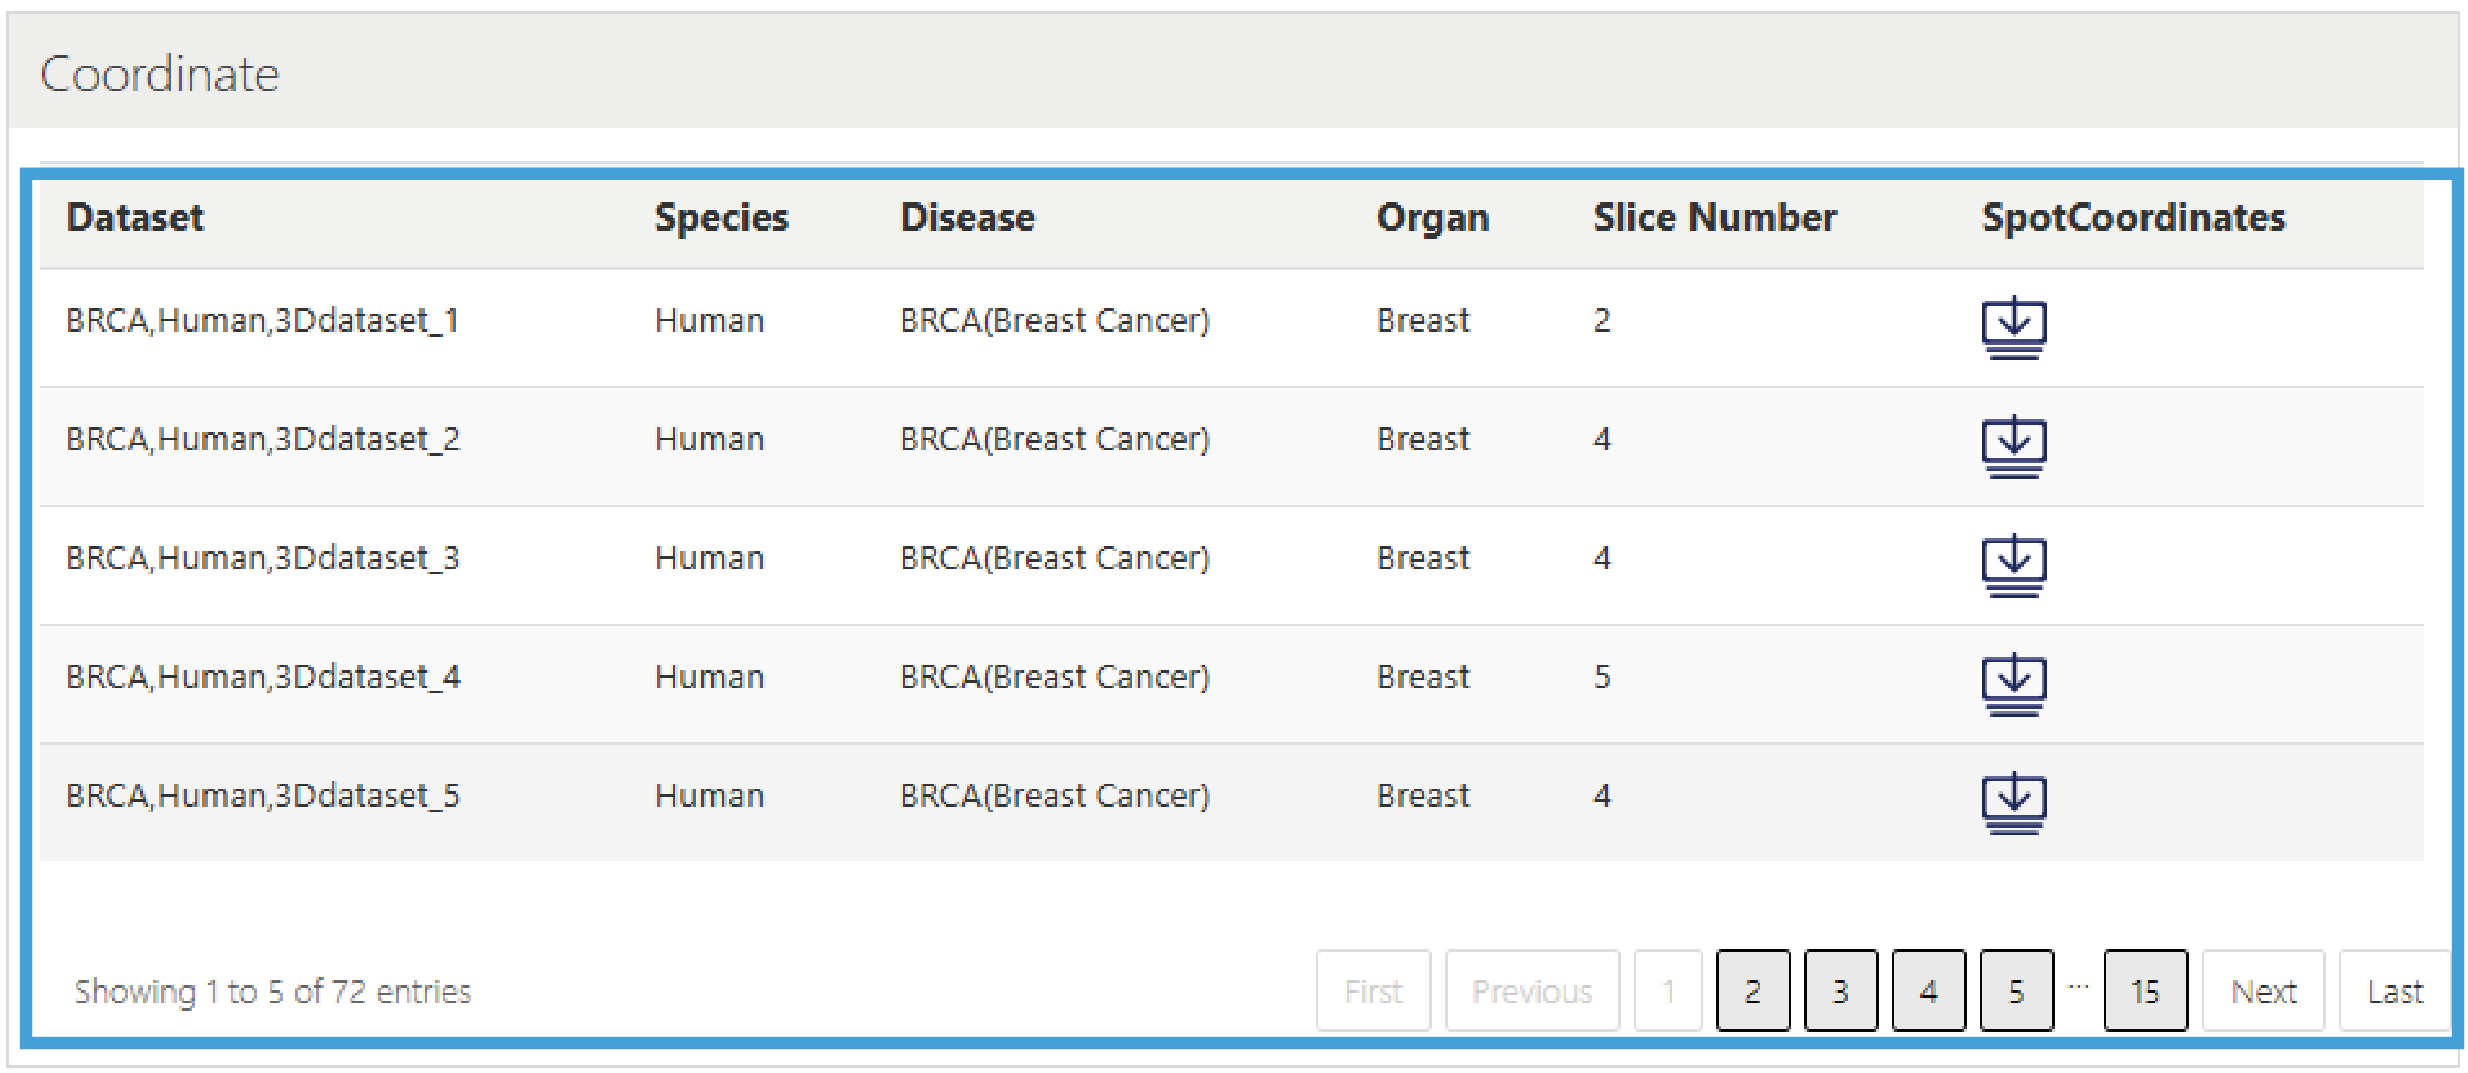
Task: Download spot coordinates for BRCA,Human,3Ddataset_1
Action: [2013, 325]
